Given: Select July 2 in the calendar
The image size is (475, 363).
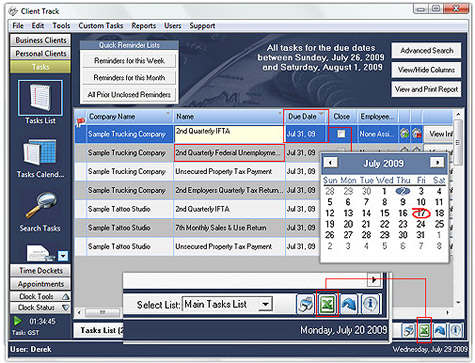Looking at the screenshot, I should 403,191.
